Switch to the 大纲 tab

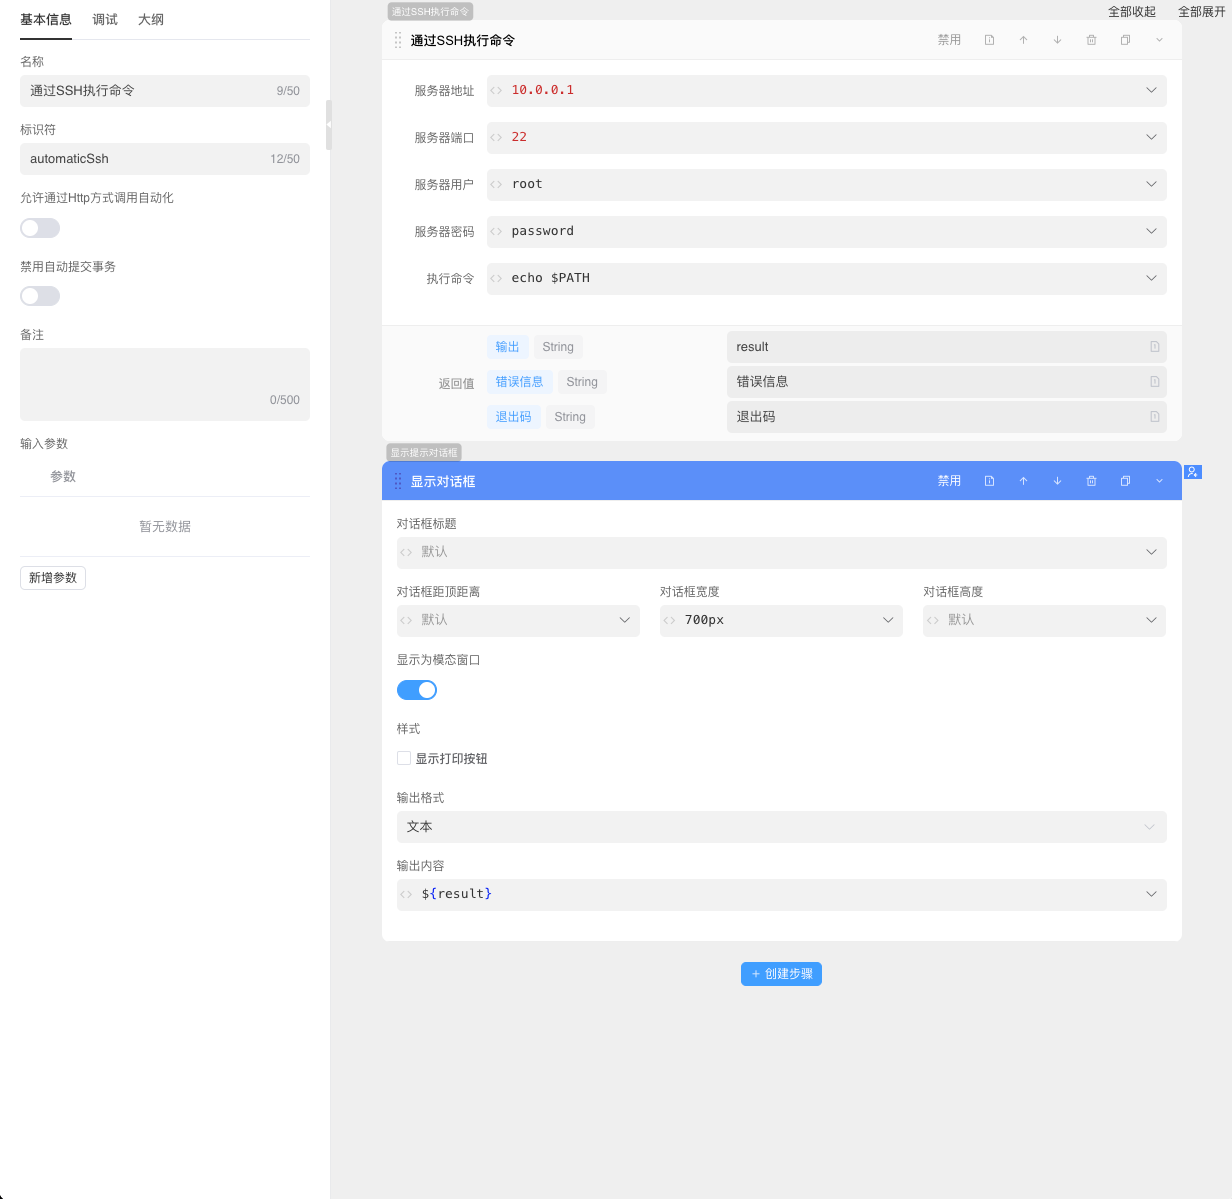coord(151,20)
